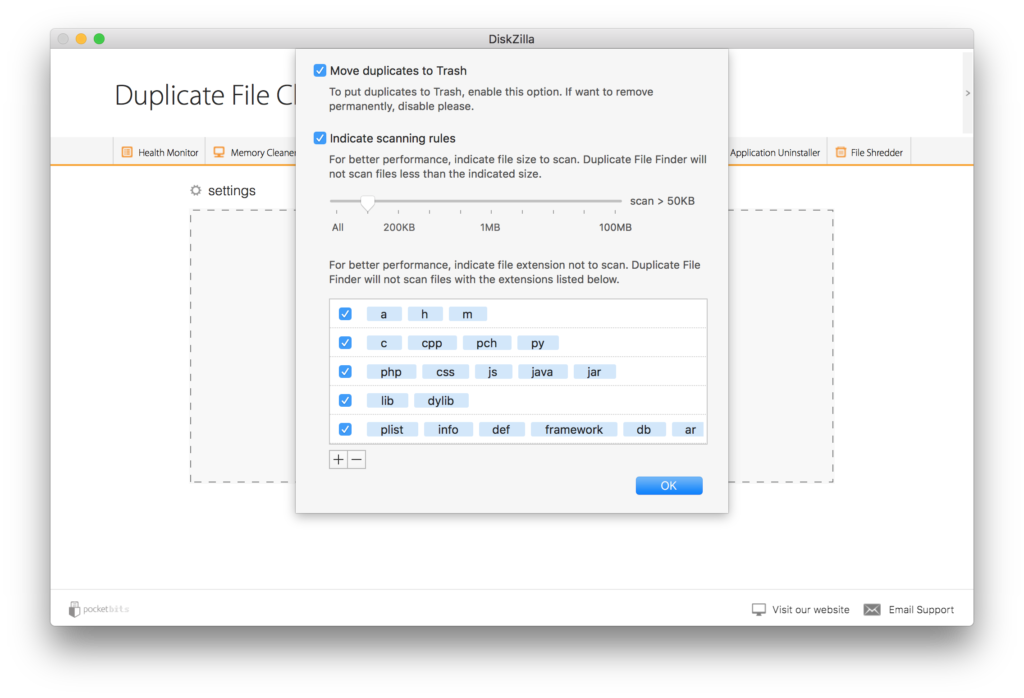
Task: Select the 'framework' extension tag
Action: pyautogui.click(x=574, y=429)
